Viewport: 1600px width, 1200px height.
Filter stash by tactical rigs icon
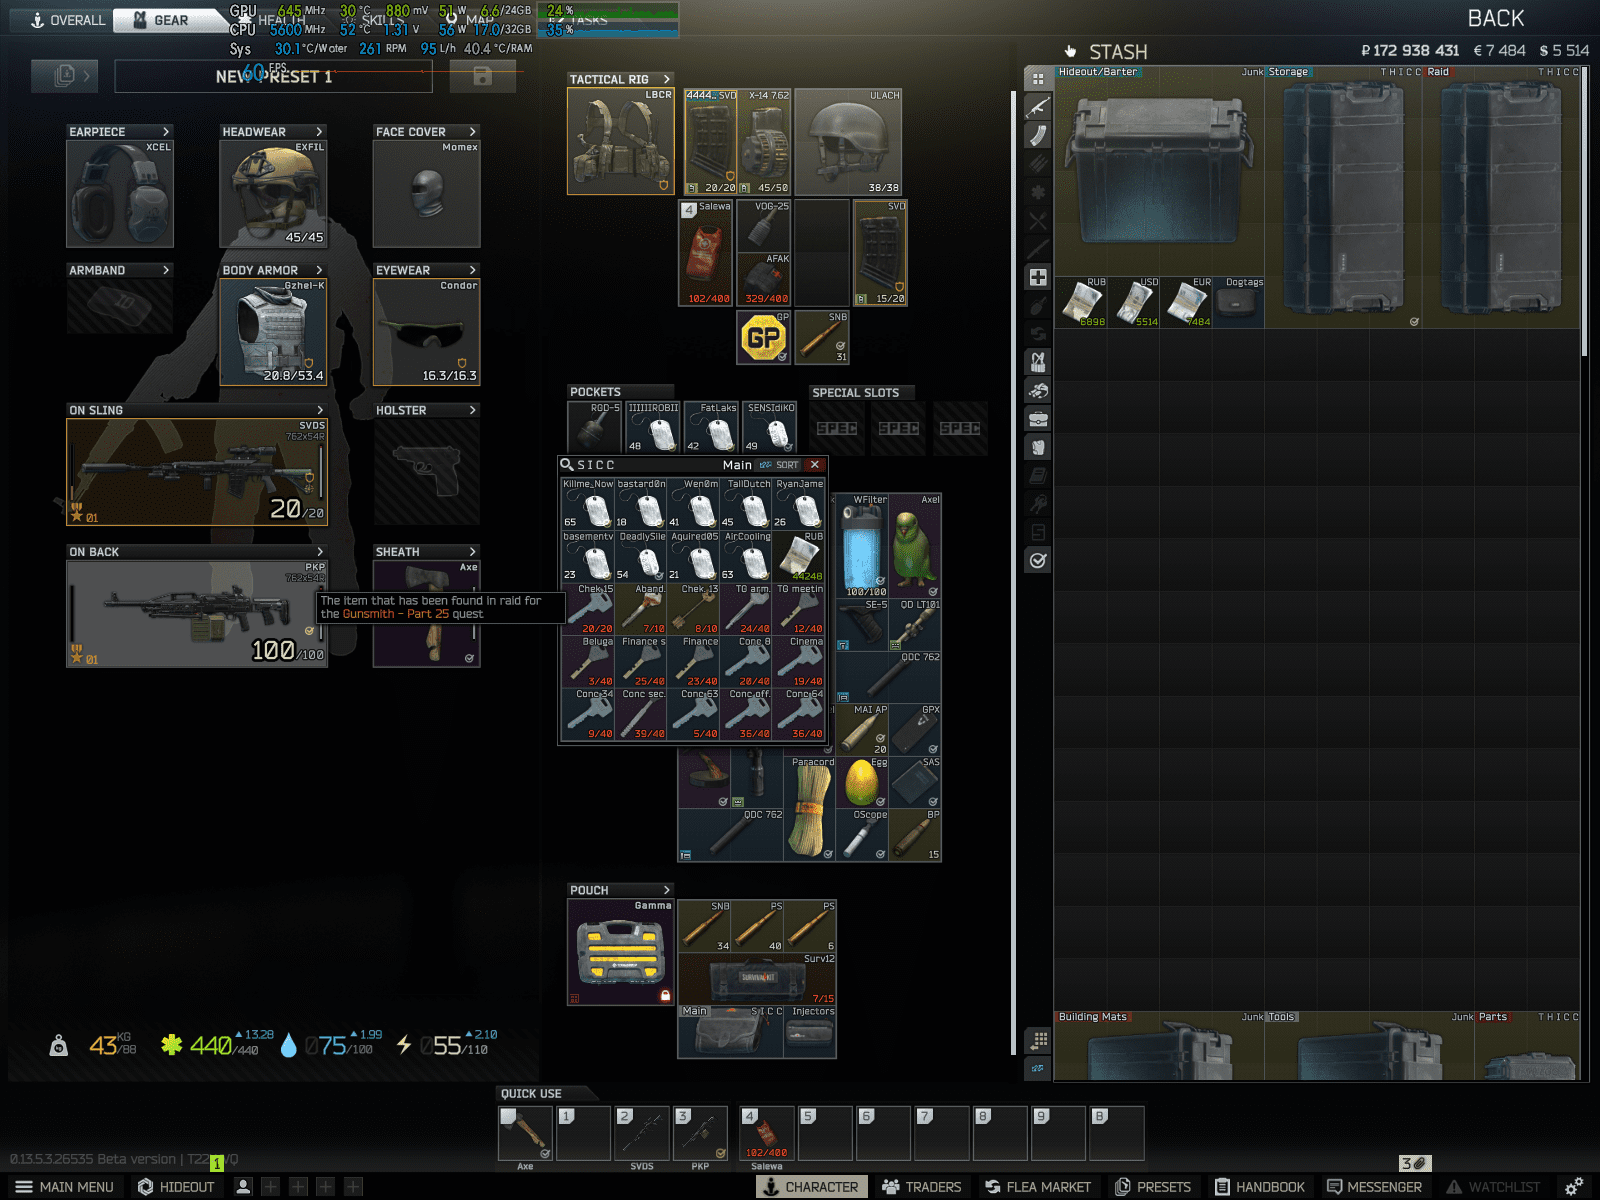[1038, 362]
